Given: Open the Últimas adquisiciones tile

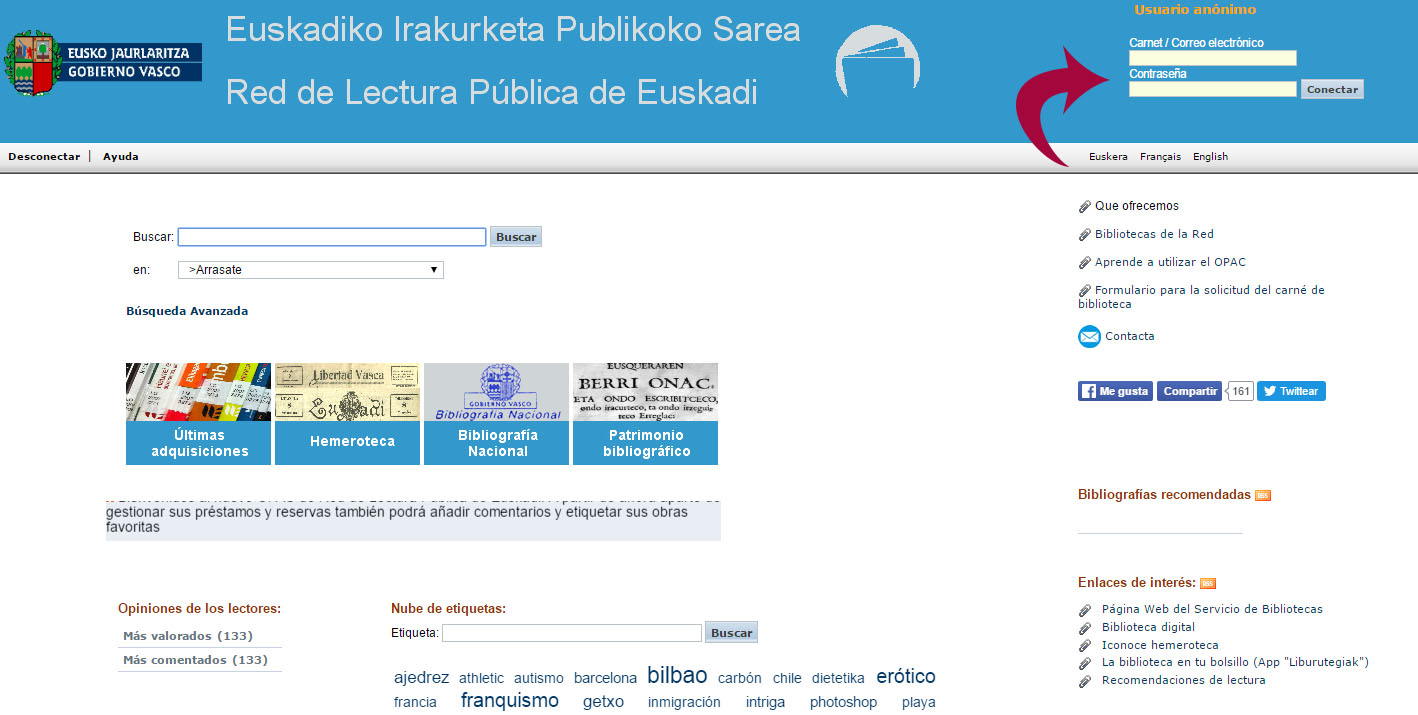Looking at the screenshot, I should click(x=198, y=414).
